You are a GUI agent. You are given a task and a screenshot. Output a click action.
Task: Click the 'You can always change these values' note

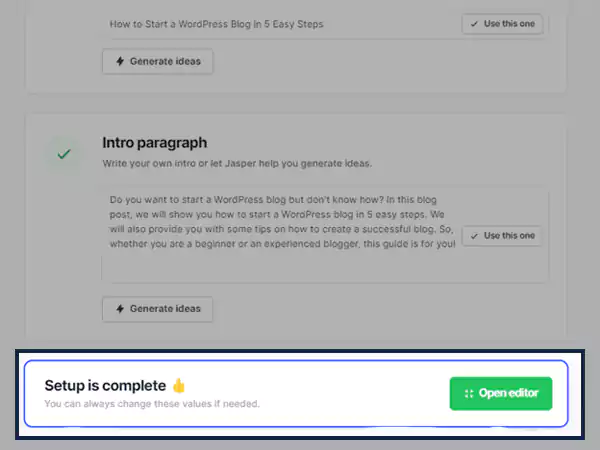[151, 404]
